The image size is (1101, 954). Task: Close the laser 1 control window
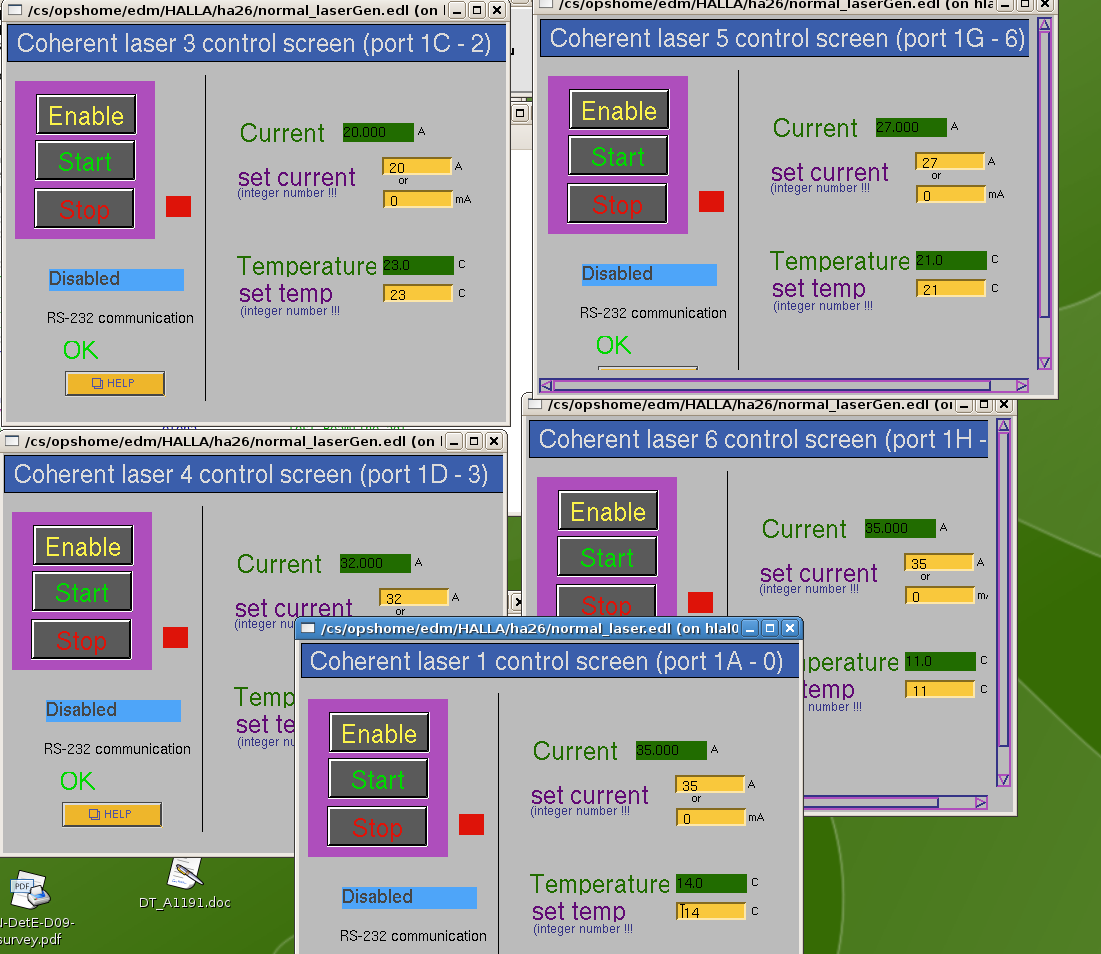[x=790, y=628]
